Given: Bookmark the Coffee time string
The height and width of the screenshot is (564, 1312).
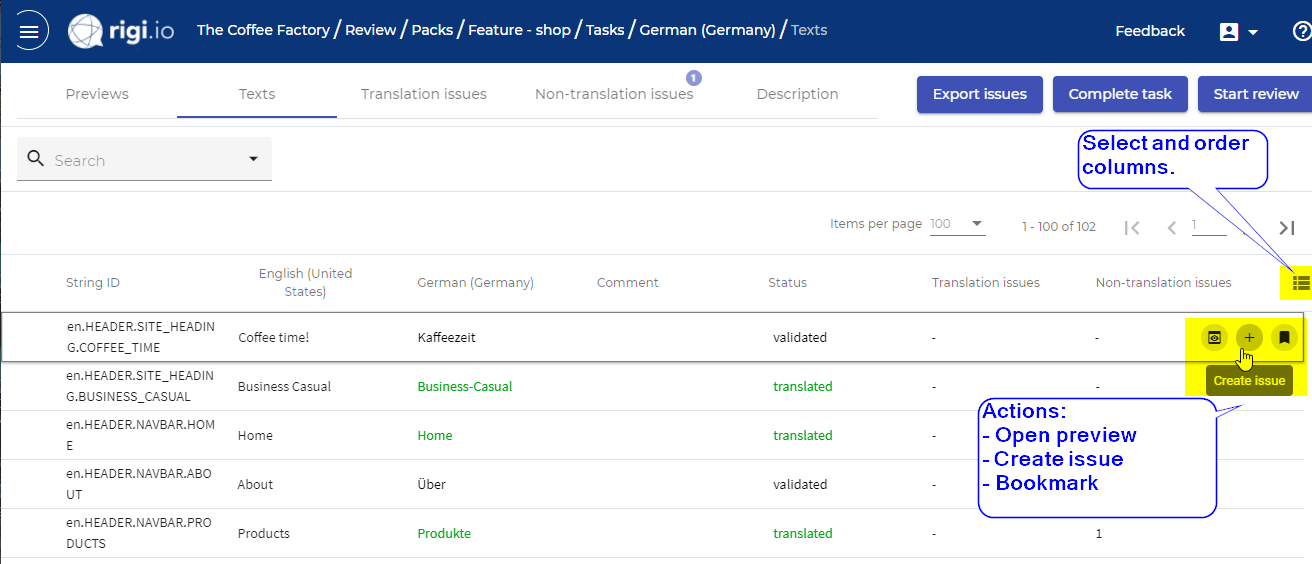Looking at the screenshot, I should 1284,338.
